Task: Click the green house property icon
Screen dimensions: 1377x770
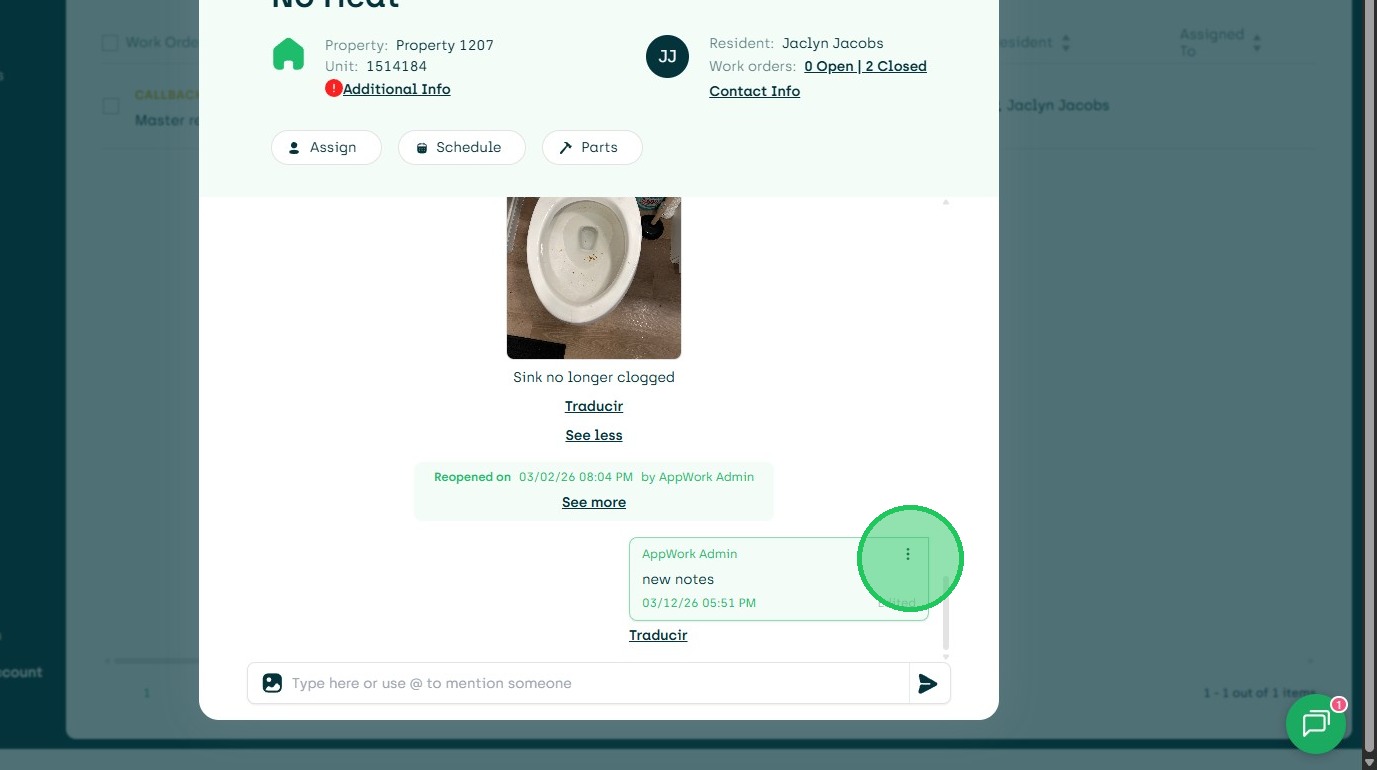Action: (x=288, y=54)
